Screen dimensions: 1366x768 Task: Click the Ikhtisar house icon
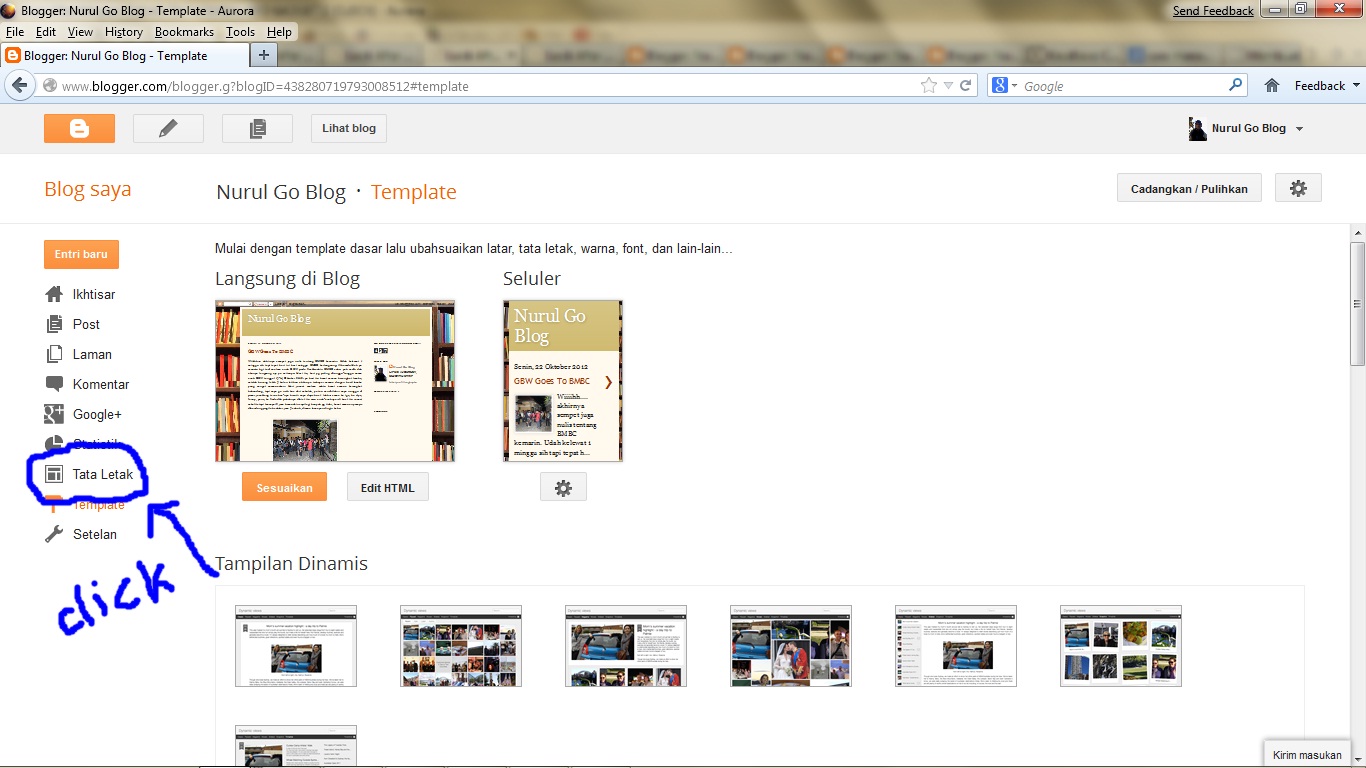coord(54,294)
